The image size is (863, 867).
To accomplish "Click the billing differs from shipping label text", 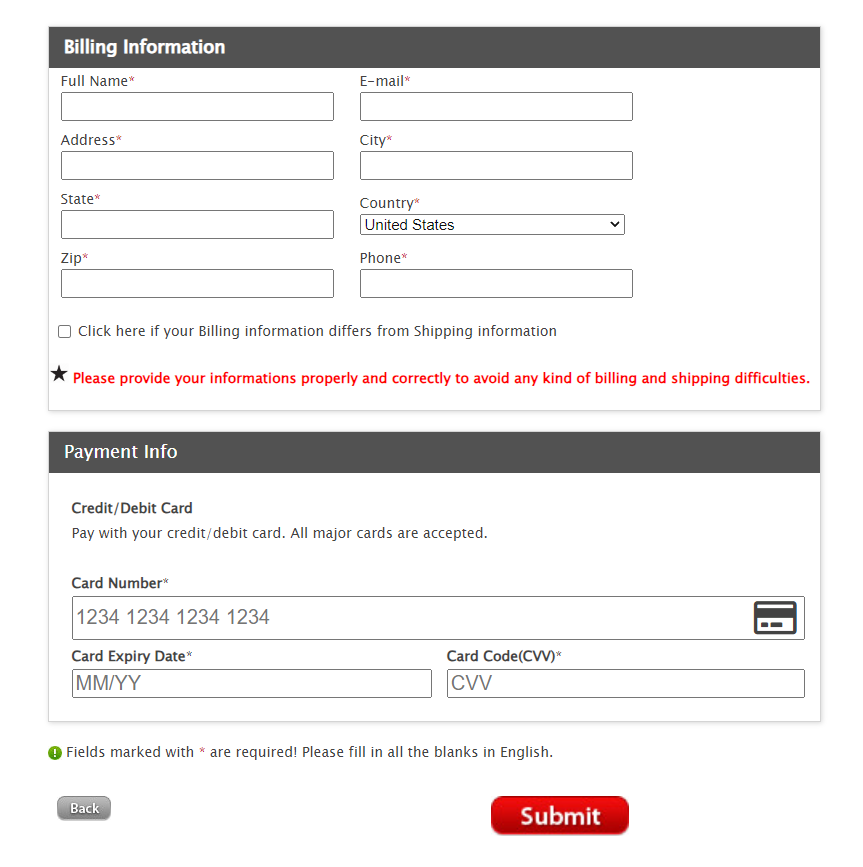I will [x=317, y=331].
